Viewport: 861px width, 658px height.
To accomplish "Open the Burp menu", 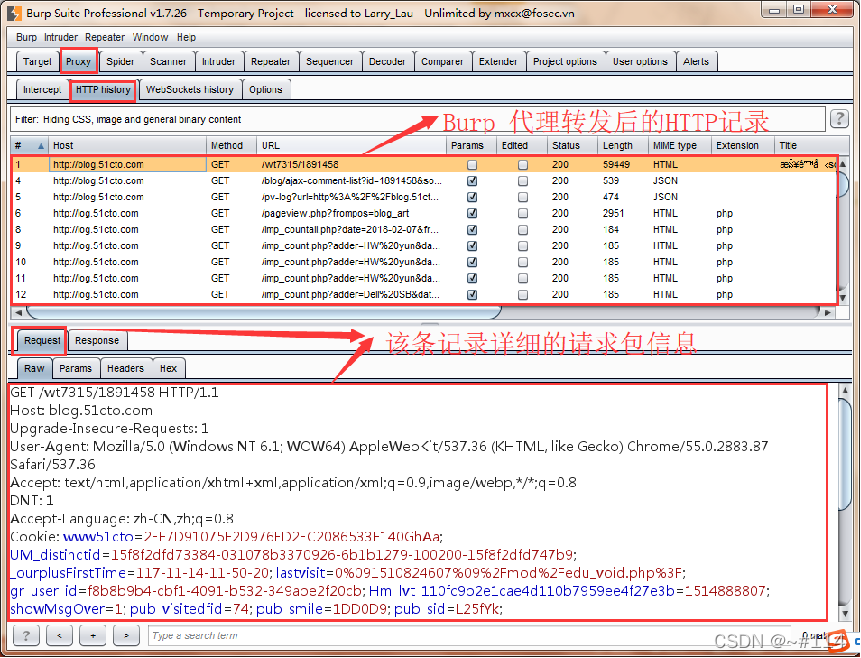I will pos(26,37).
